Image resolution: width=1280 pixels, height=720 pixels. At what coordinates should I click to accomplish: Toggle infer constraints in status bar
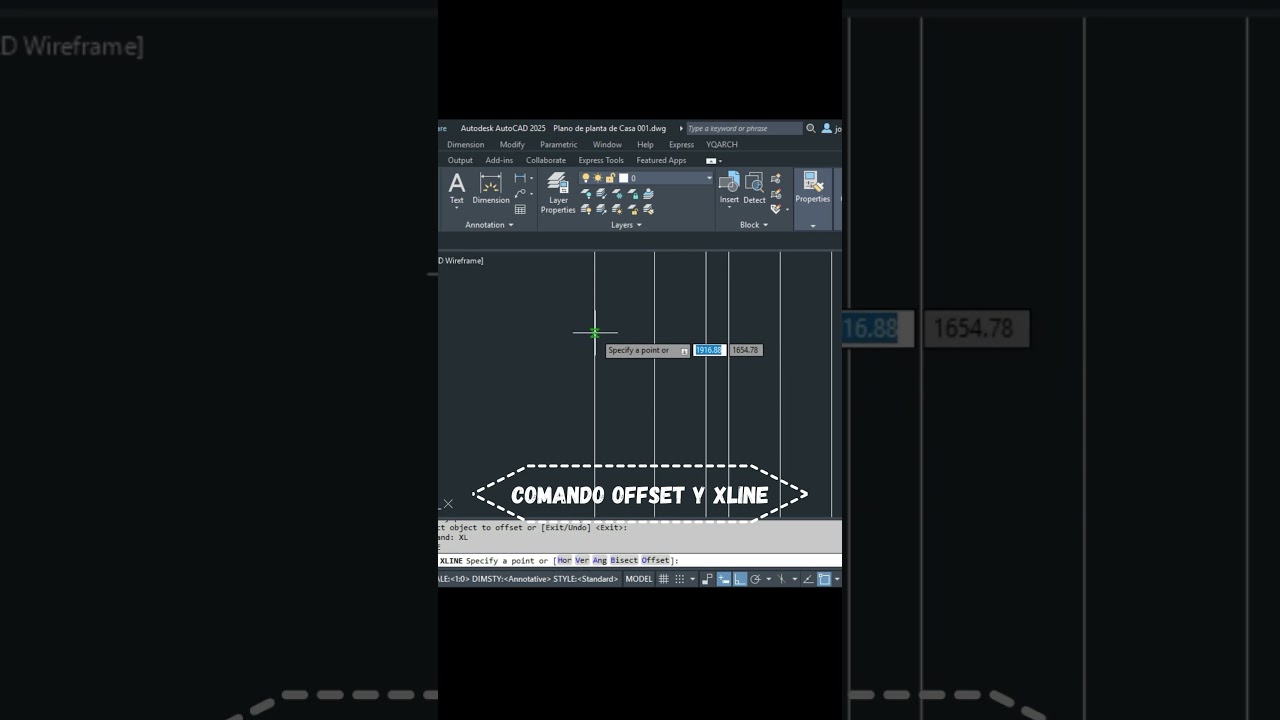pos(708,579)
